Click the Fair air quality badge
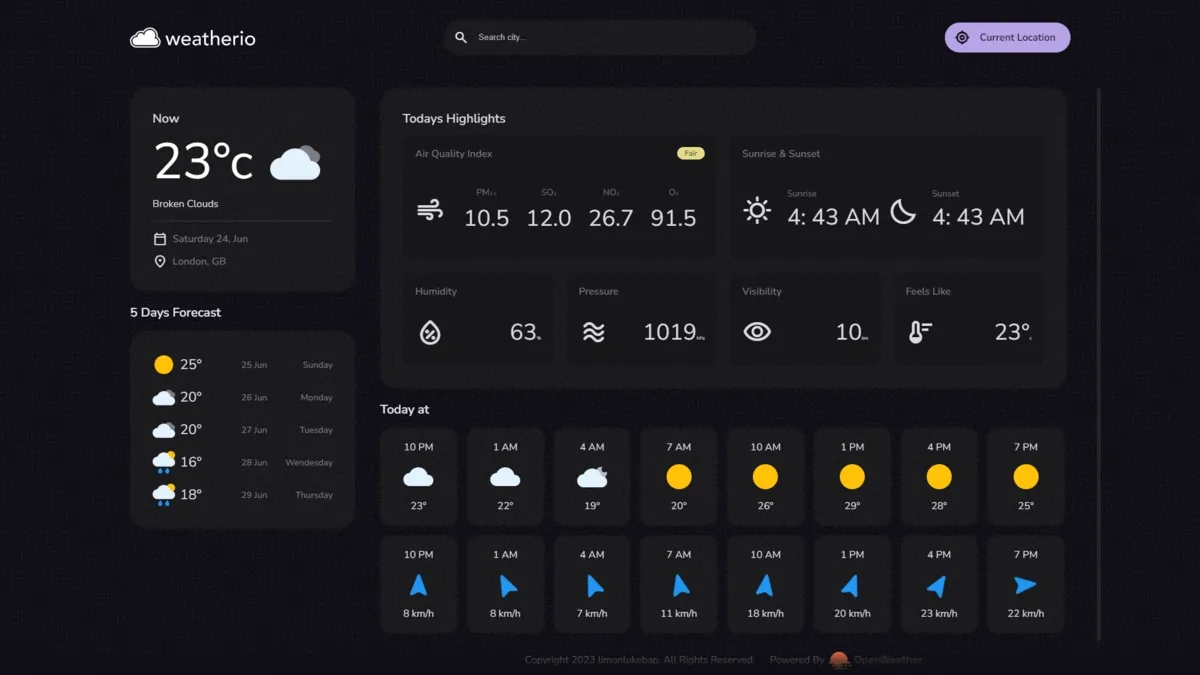This screenshot has width=1200, height=675. (691, 153)
